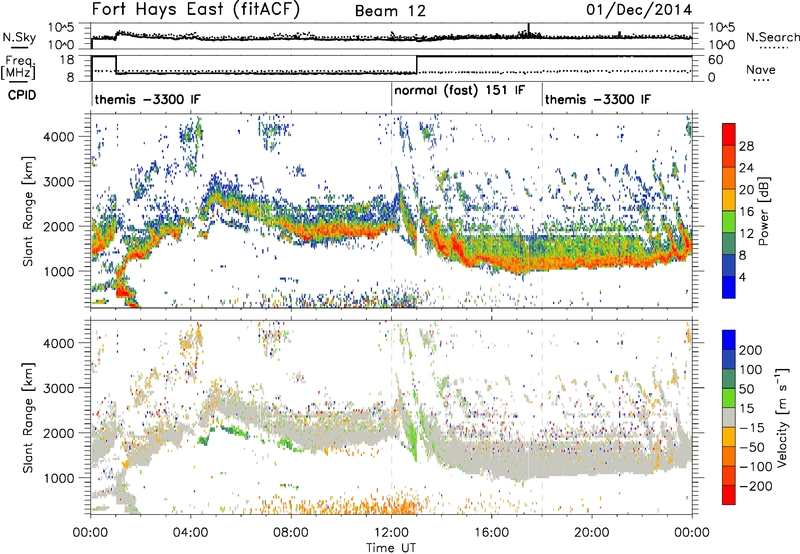Click the red bottom segment of Velocity bar
800x554 pixels.
coord(729,495)
